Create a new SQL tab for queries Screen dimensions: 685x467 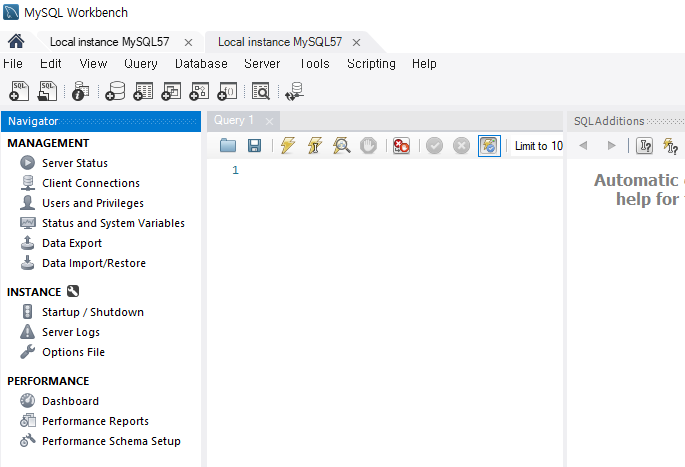(x=19, y=91)
